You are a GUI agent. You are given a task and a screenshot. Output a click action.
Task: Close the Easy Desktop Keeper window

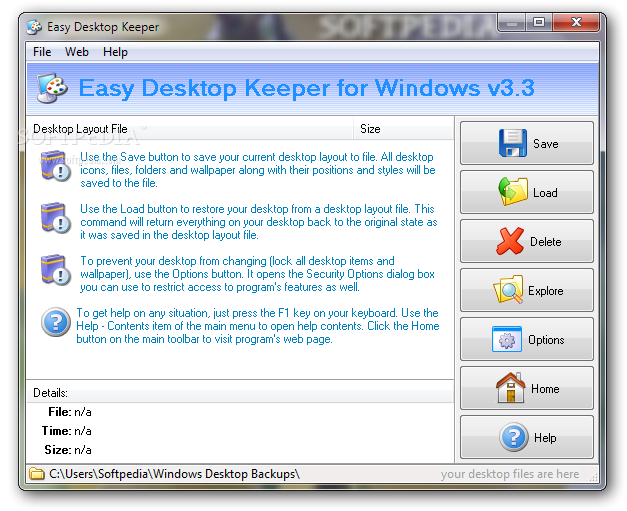pos(576,22)
